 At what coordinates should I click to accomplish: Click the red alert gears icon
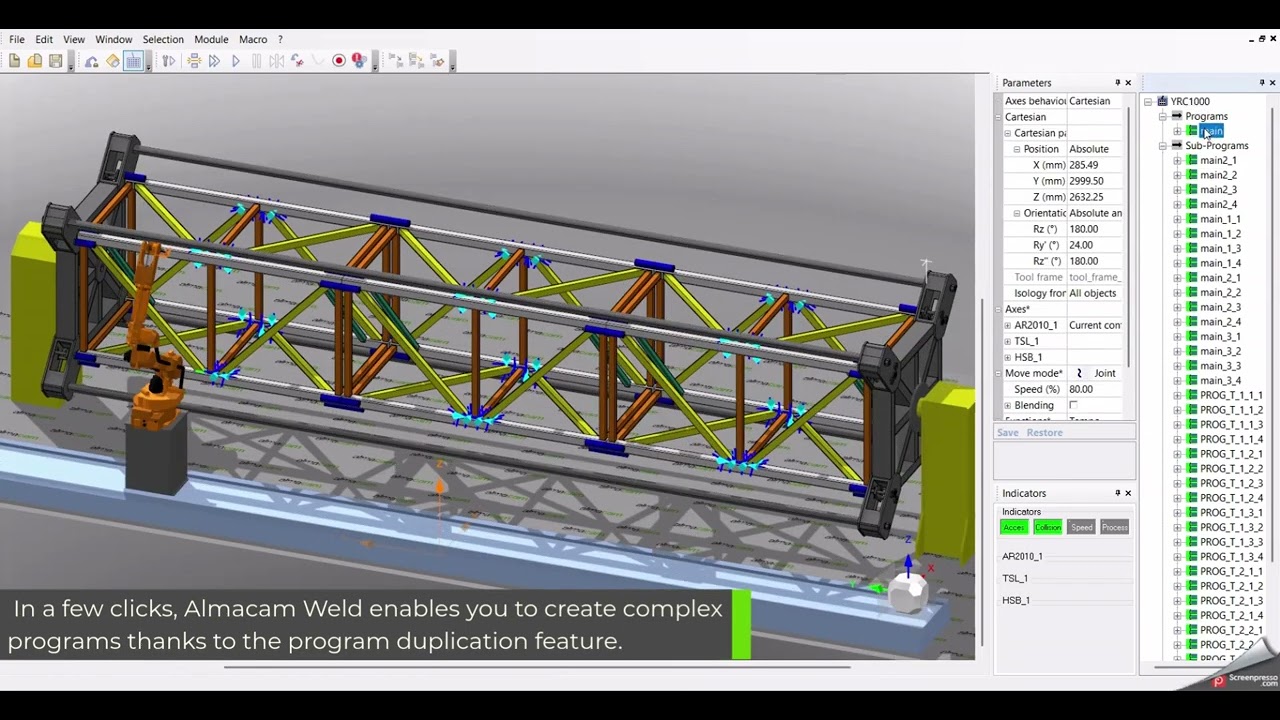click(359, 61)
